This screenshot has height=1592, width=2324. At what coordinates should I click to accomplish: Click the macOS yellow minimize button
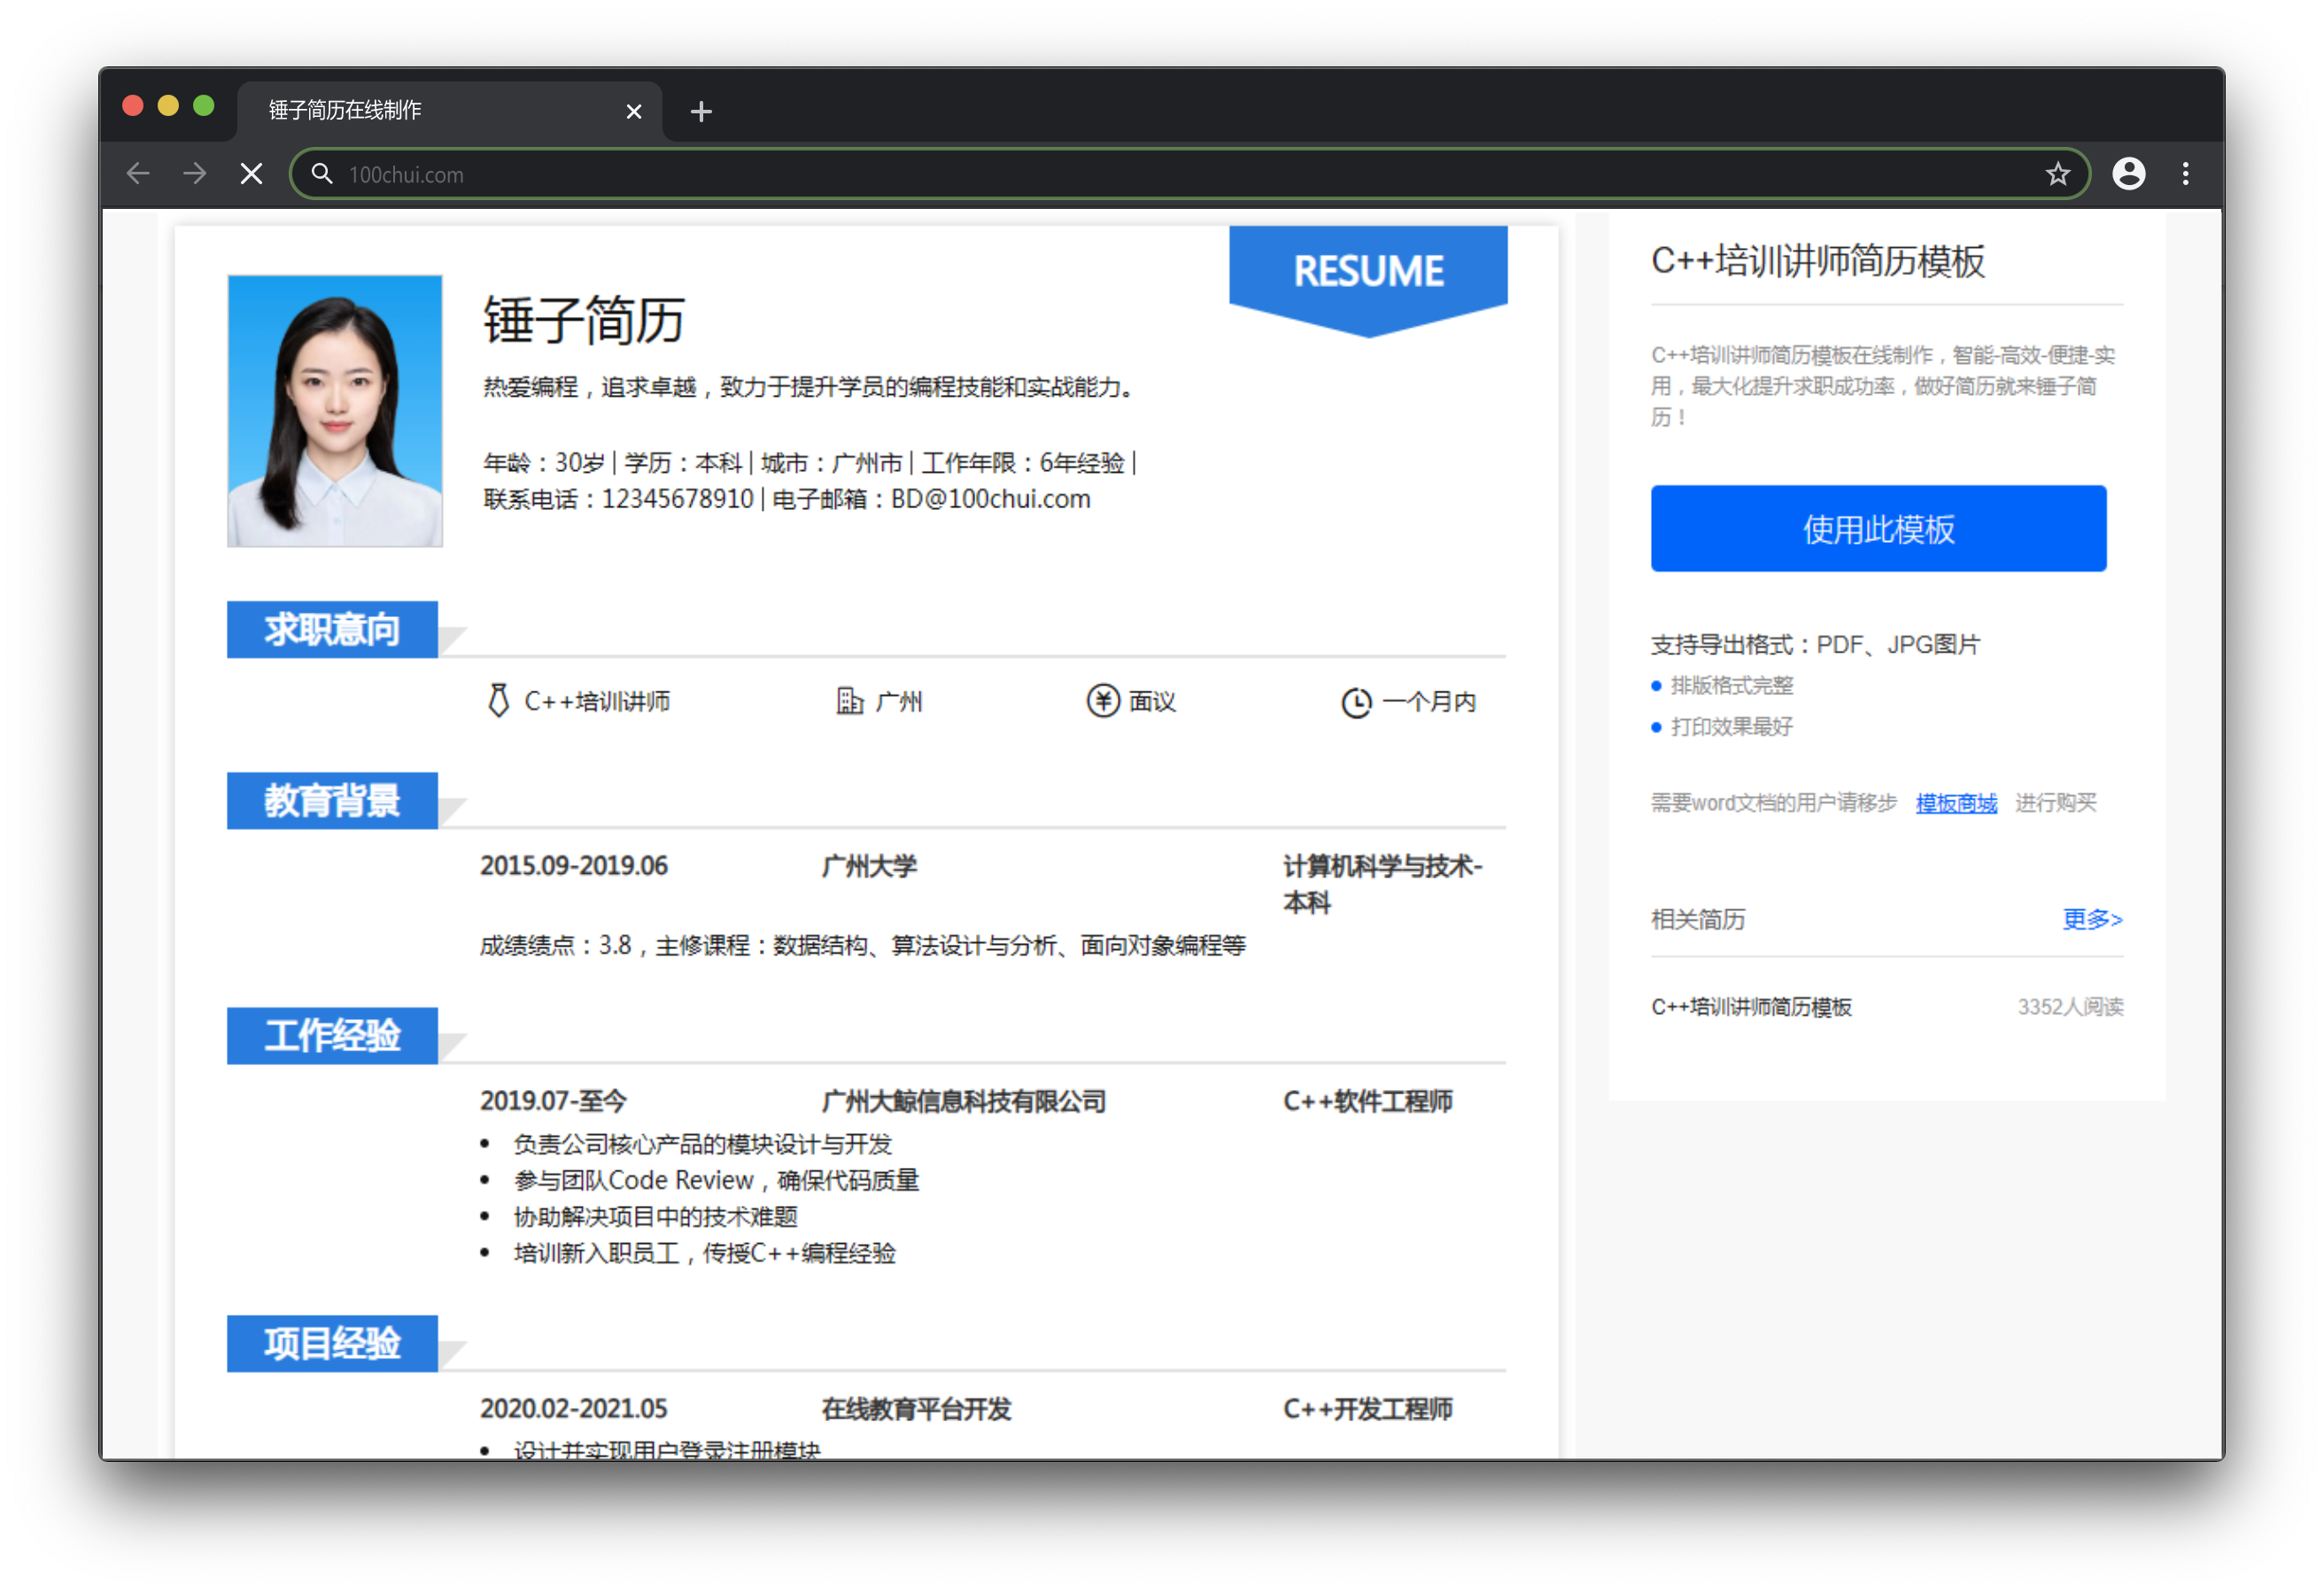point(168,106)
